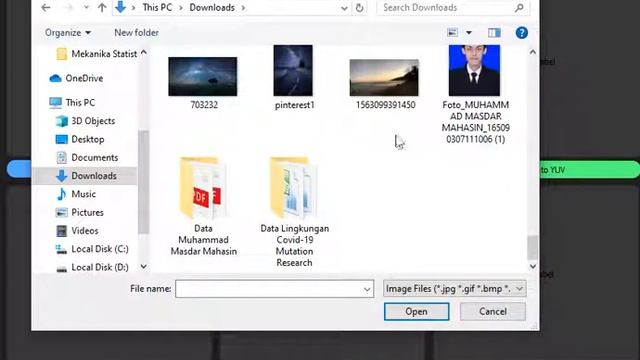The height and width of the screenshot is (360, 640).
Task: Select This PC in the address path
Action: click(x=157, y=7)
